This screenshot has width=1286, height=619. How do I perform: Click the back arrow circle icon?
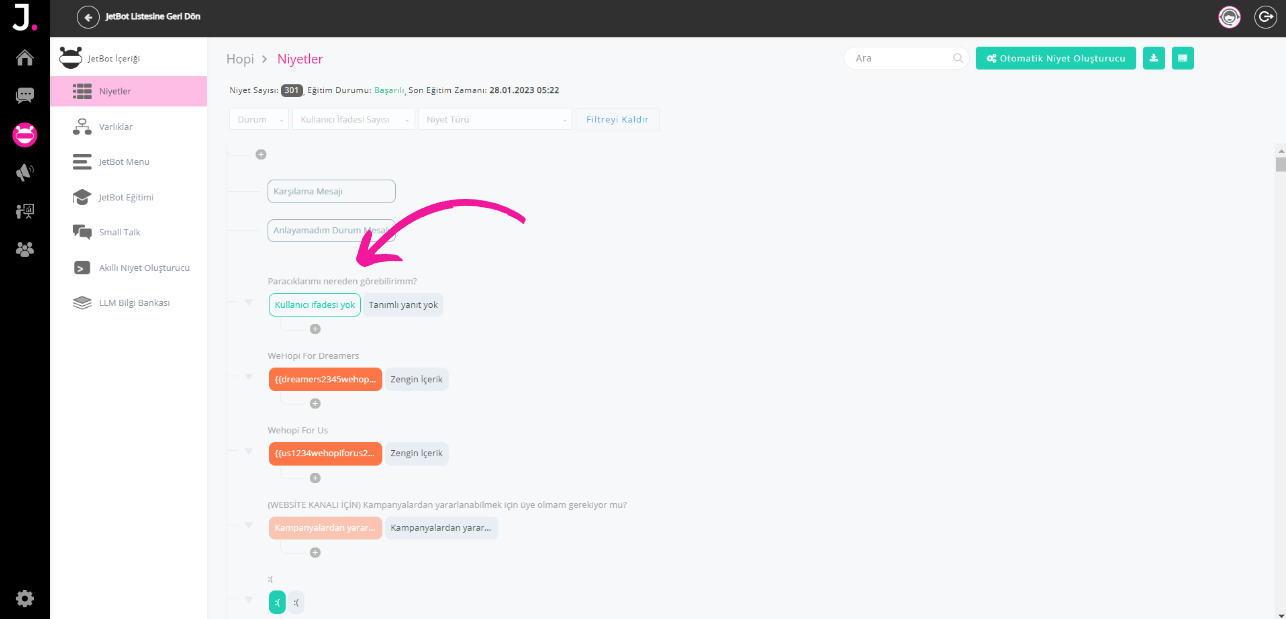click(x=89, y=17)
